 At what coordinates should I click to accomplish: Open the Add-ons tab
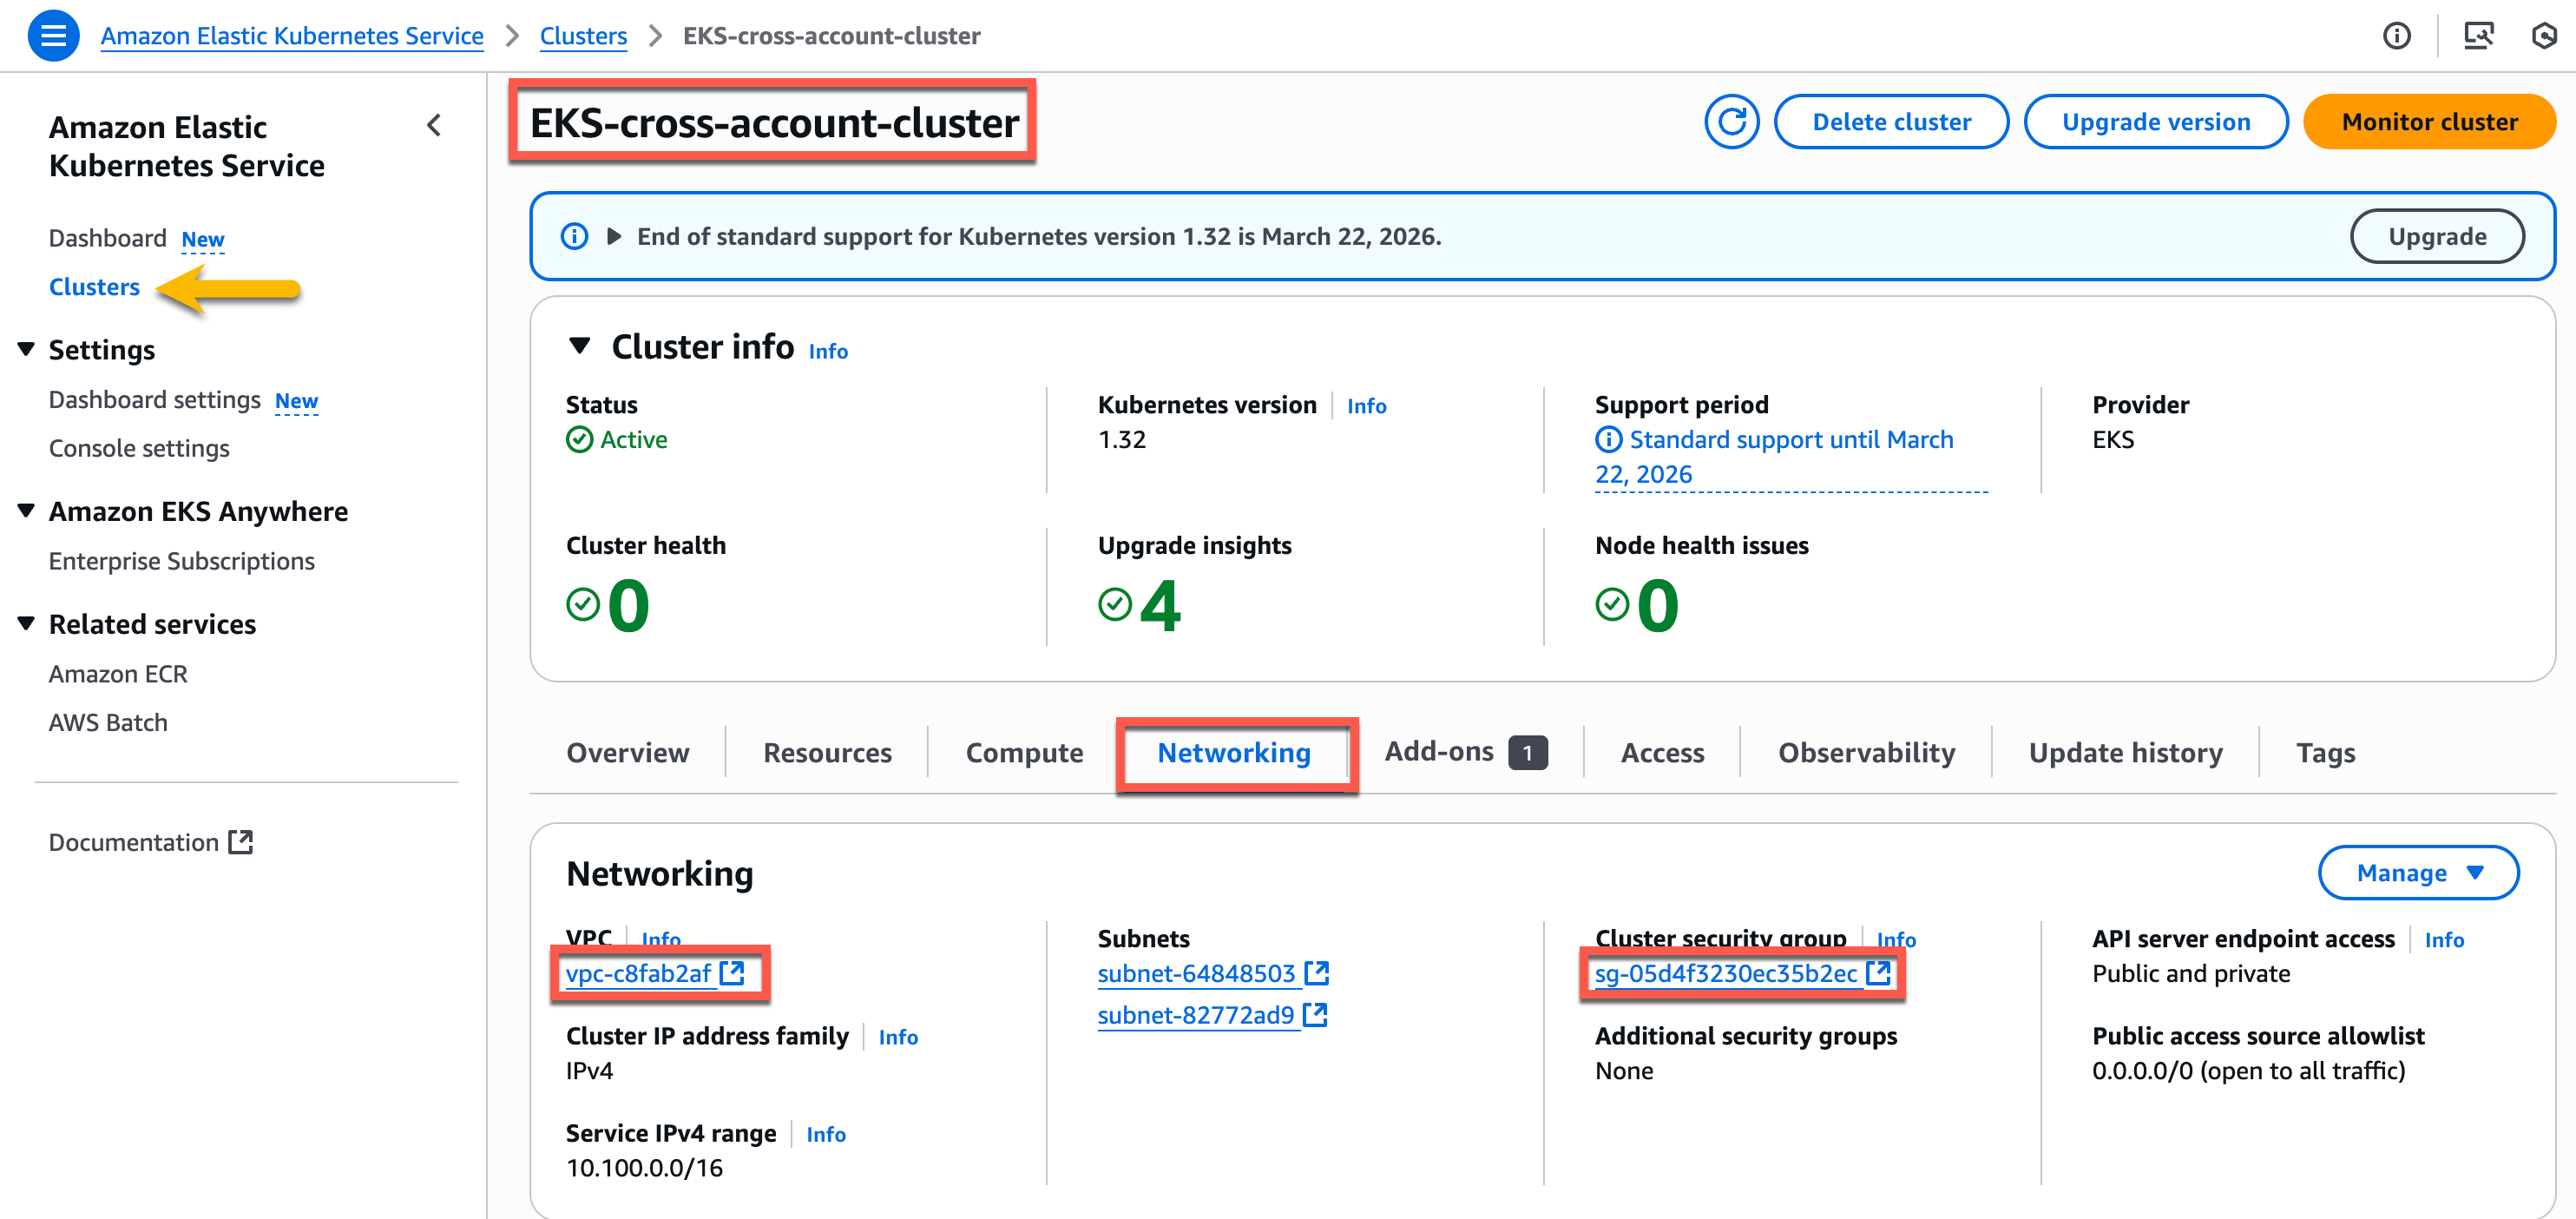(1440, 751)
